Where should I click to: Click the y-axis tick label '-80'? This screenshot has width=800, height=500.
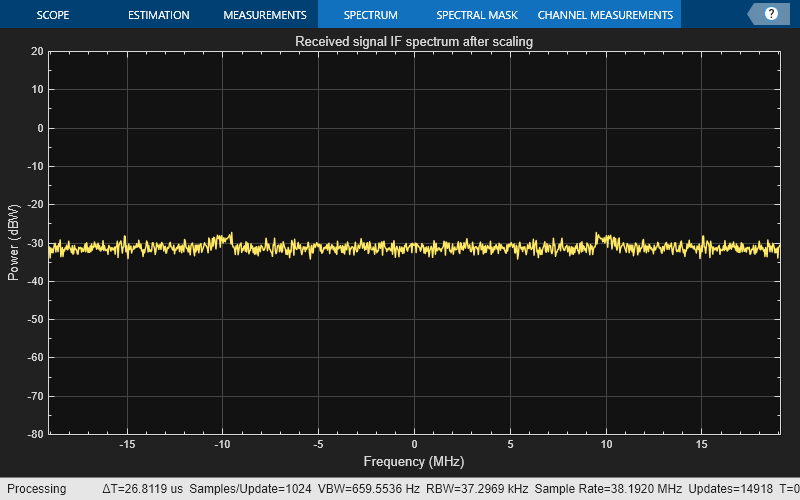click(36, 434)
